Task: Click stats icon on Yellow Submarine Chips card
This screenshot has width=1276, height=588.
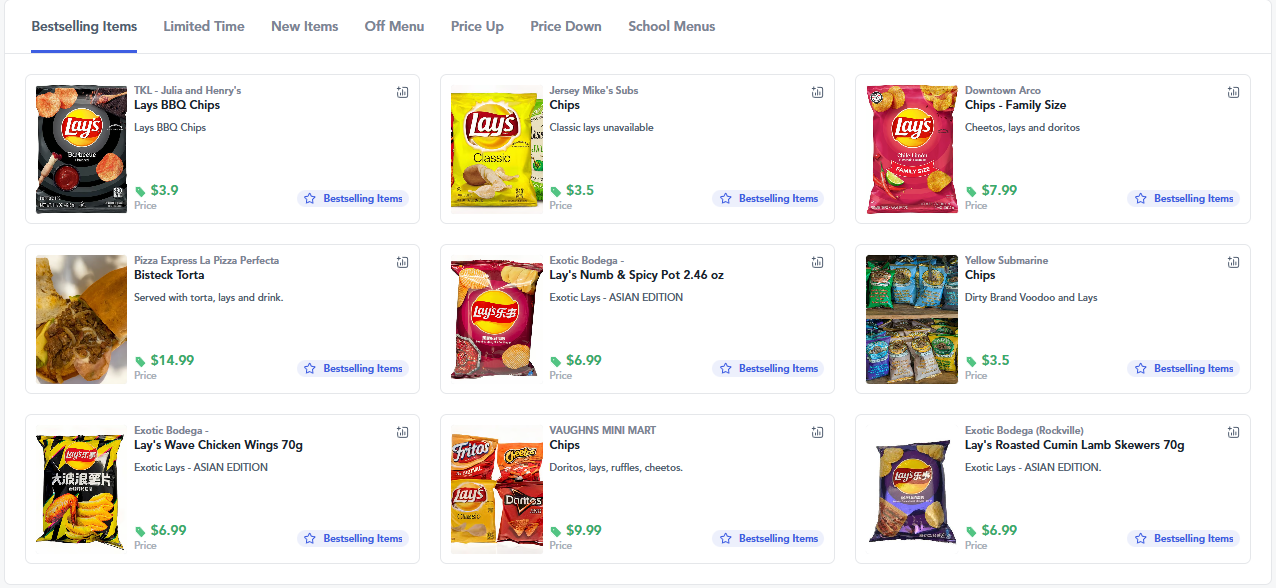Action: 1233,262
